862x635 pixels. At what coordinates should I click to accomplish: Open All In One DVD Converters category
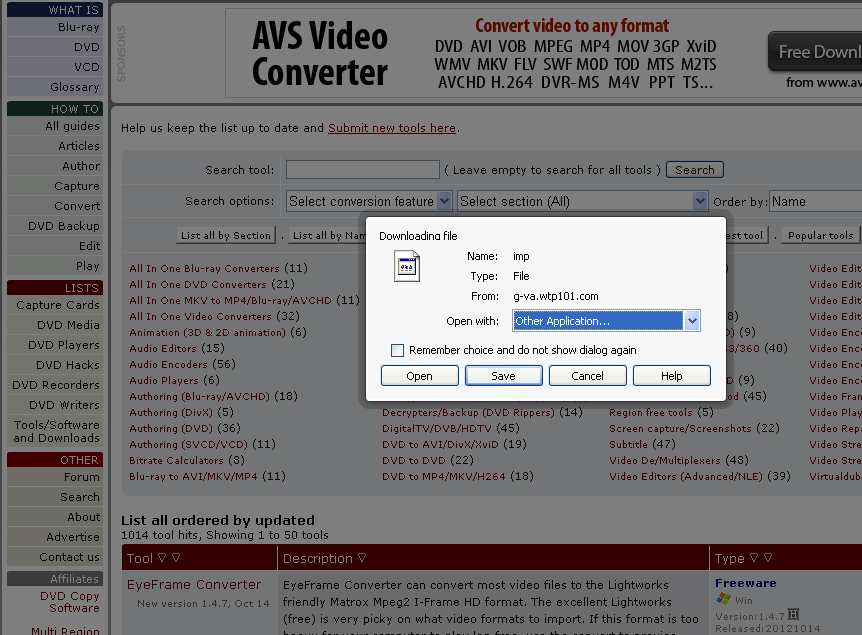point(198,284)
